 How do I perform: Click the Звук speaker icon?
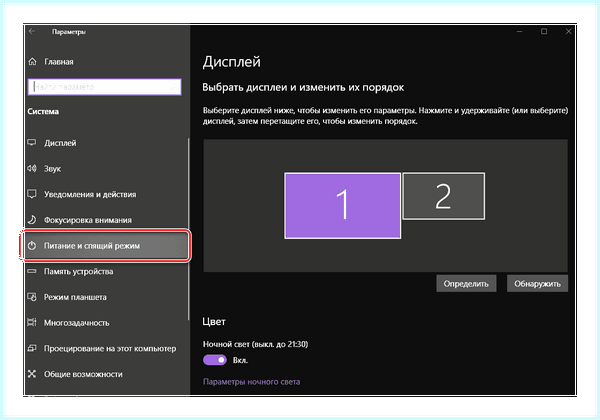point(32,168)
